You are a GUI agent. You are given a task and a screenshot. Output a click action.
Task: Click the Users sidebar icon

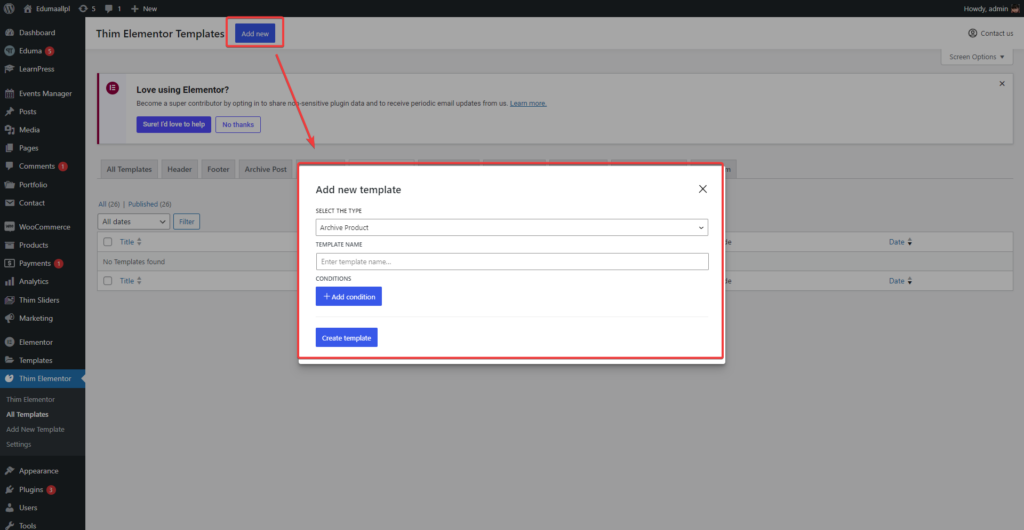(9, 508)
